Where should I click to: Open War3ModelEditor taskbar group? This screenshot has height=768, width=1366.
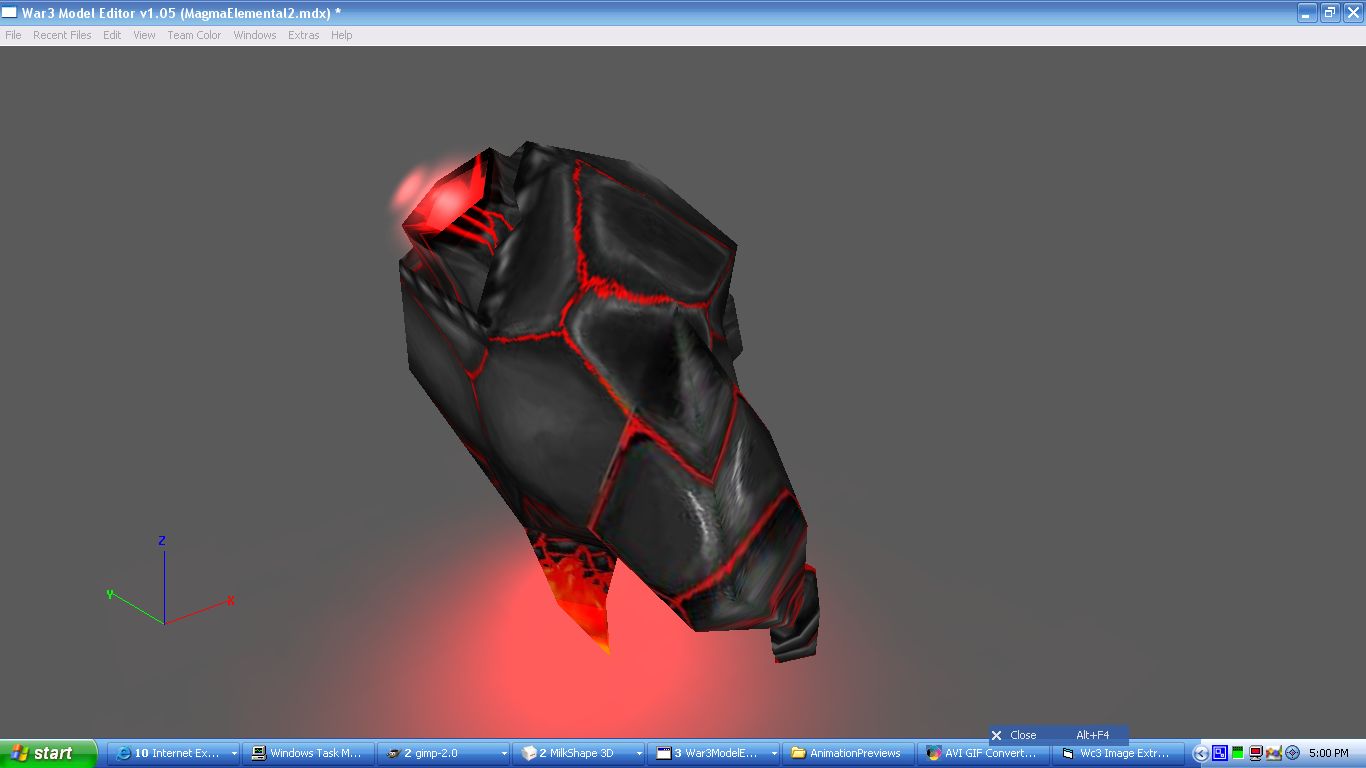(x=714, y=753)
